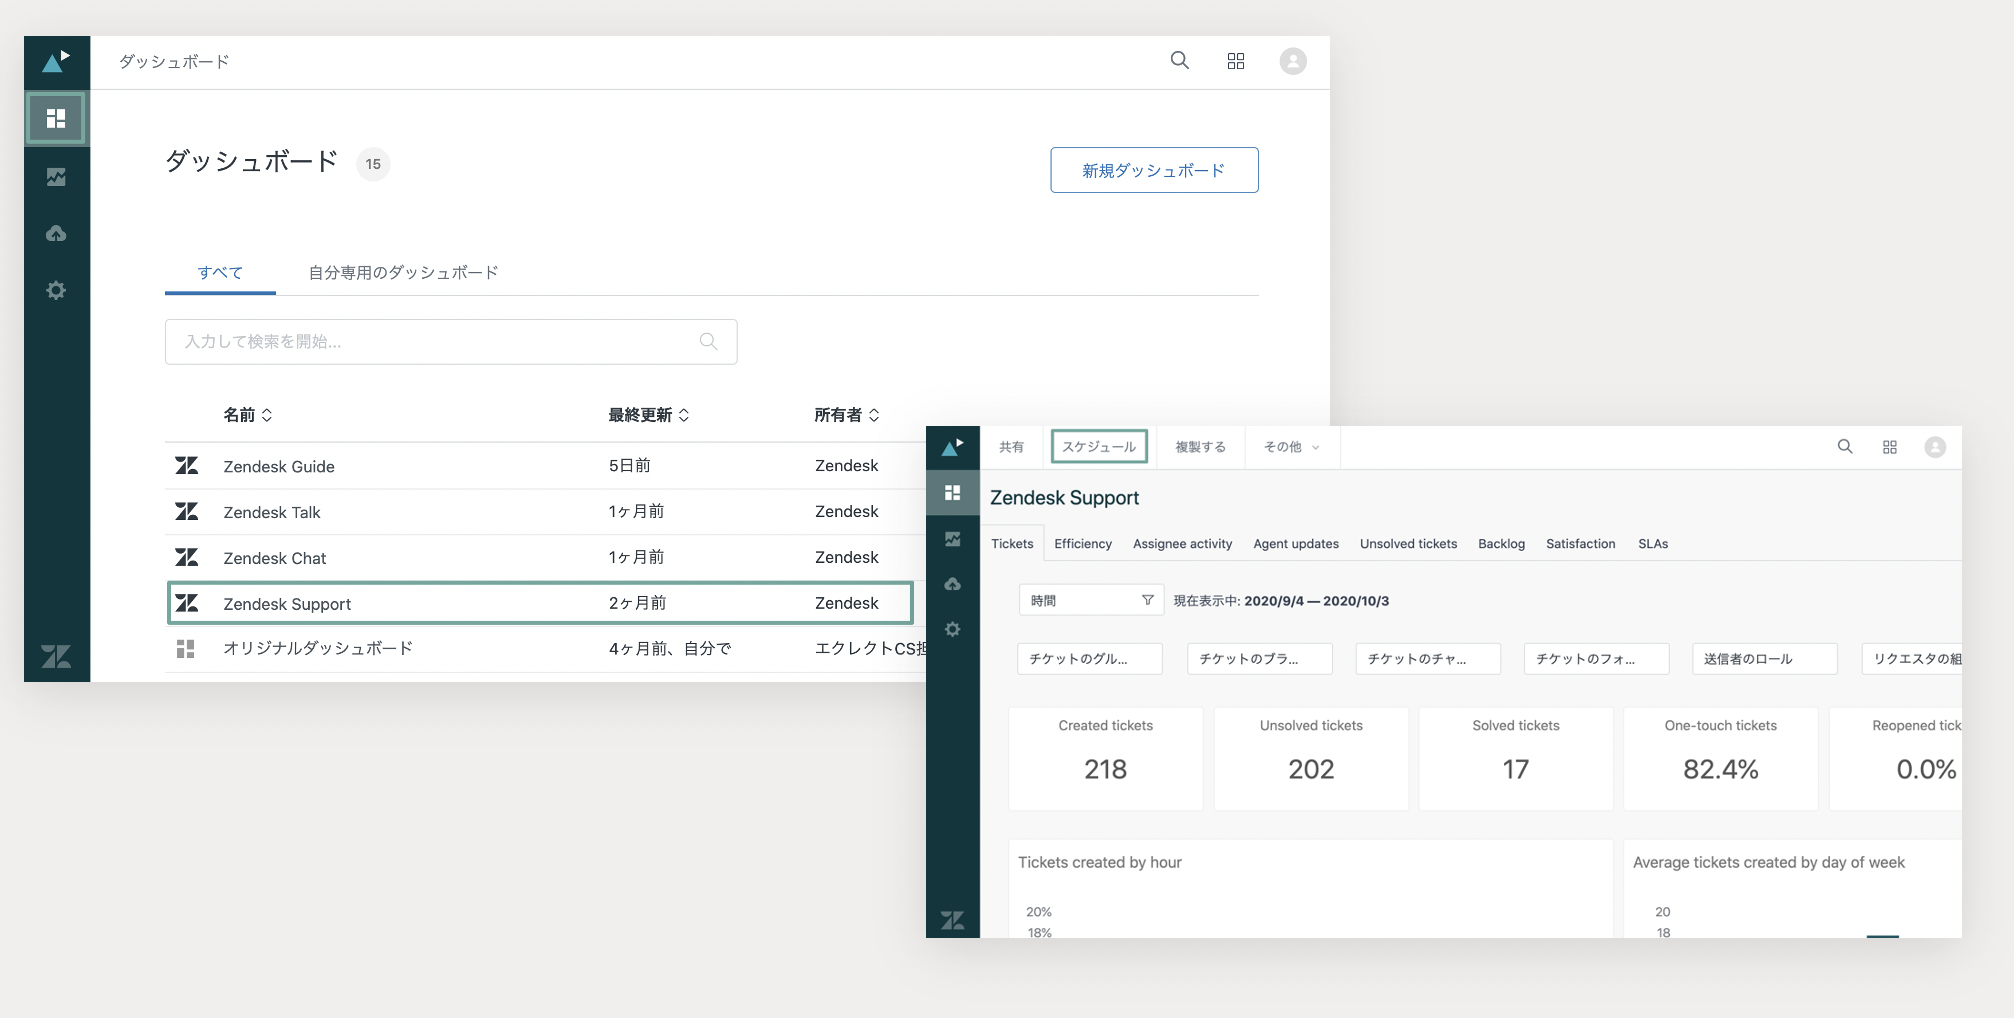Image resolution: width=2014 pixels, height=1018 pixels.
Task: Switch to the Agent updates tab
Action: (1296, 543)
